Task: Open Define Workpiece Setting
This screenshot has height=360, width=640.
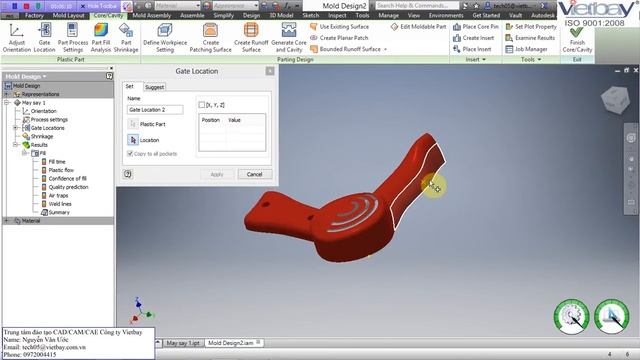Action: coord(165,38)
